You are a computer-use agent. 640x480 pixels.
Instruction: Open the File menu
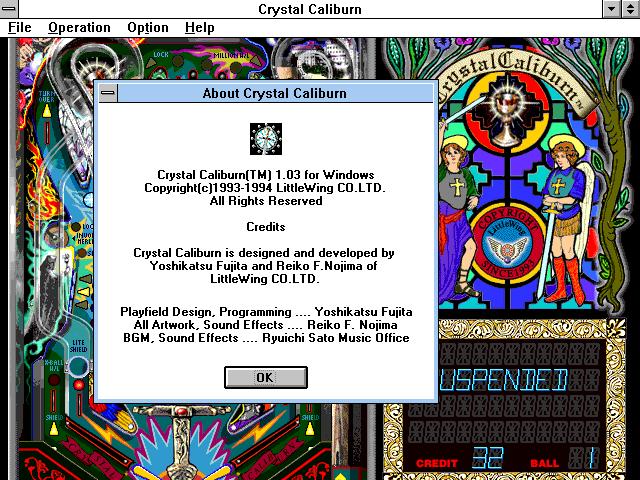[x=20, y=27]
